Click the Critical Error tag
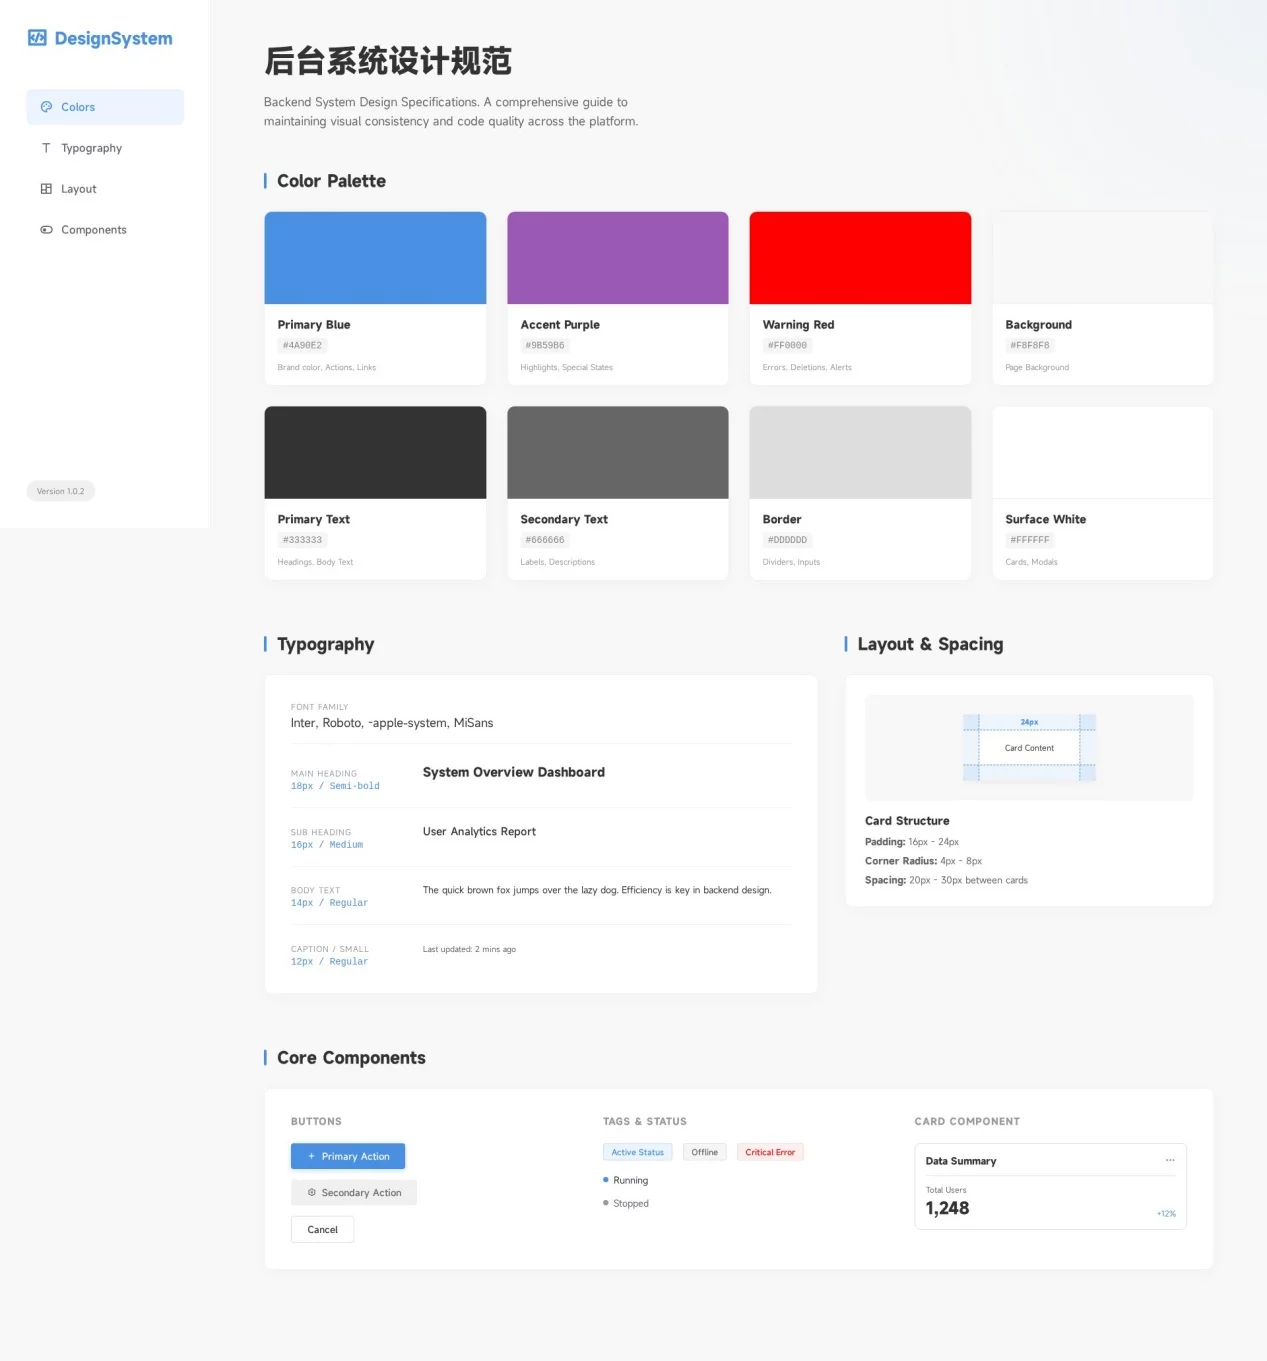The height and width of the screenshot is (1361, 1267). point(769,1152)
